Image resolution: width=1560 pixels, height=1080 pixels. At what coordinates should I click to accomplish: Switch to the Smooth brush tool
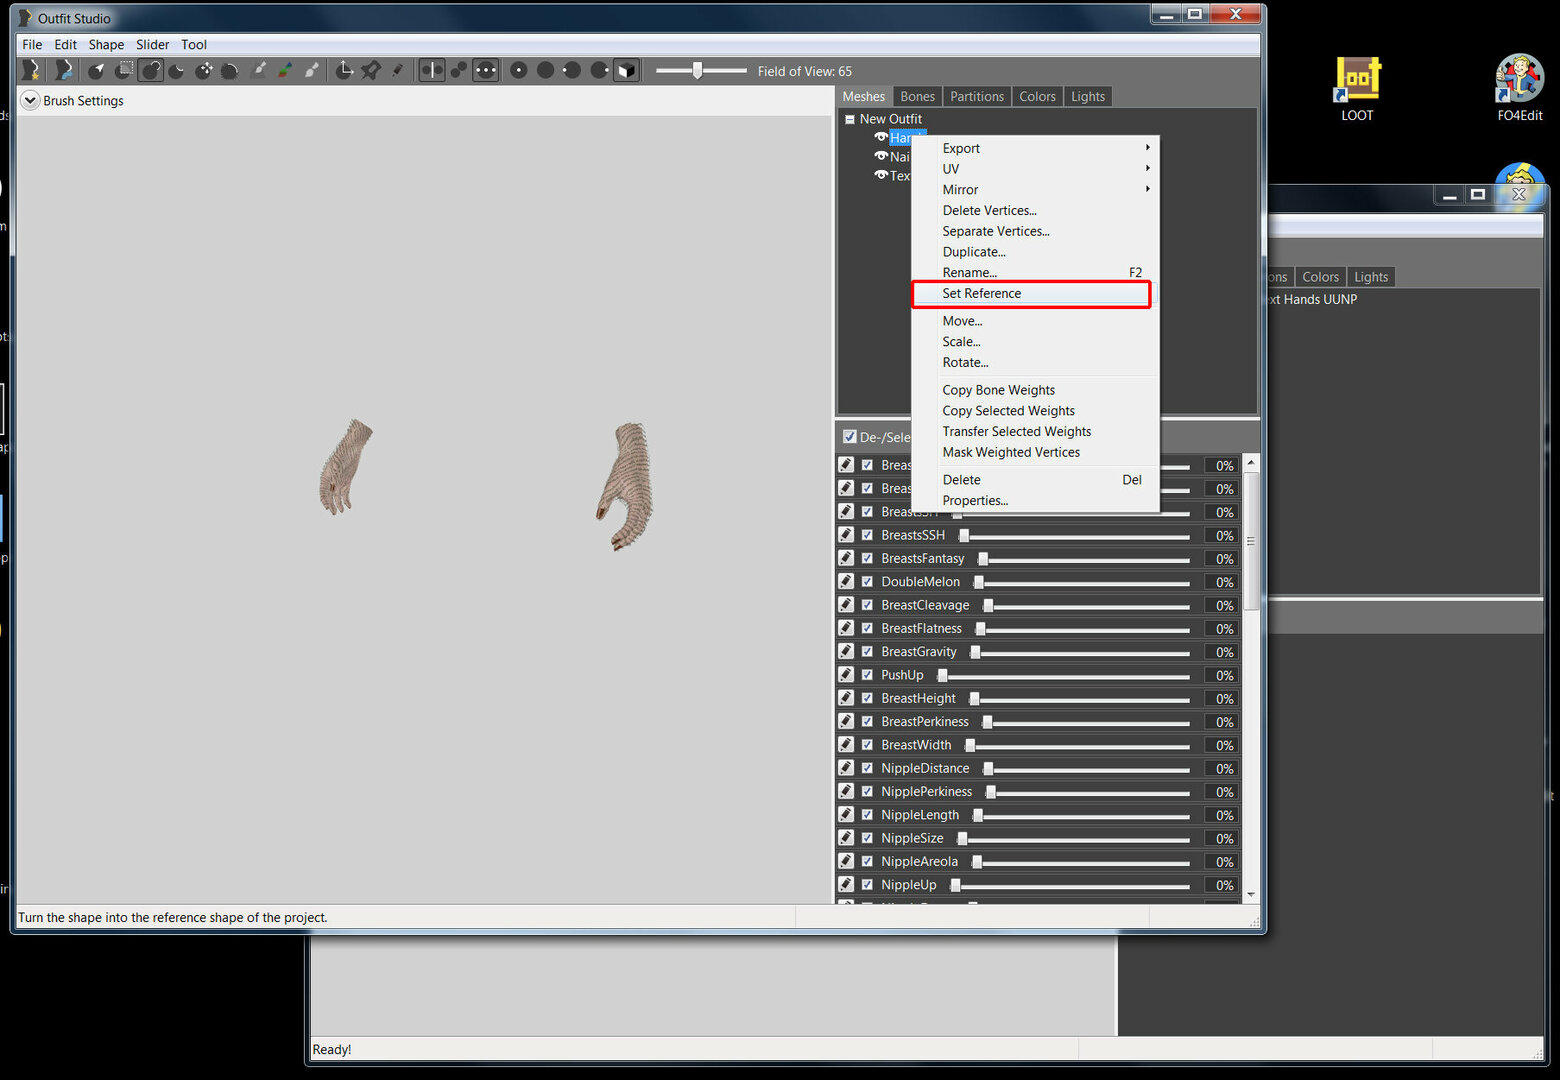pyautogui.click(x=230, y=70)
